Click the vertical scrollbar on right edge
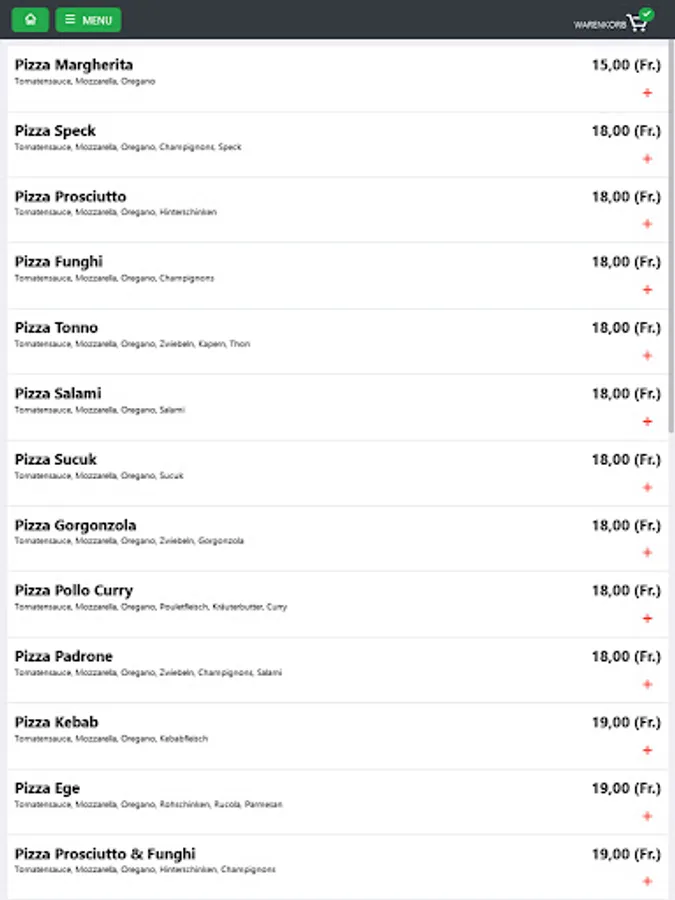Viewport: 675px width, 900px height. (x=671, y=236)
